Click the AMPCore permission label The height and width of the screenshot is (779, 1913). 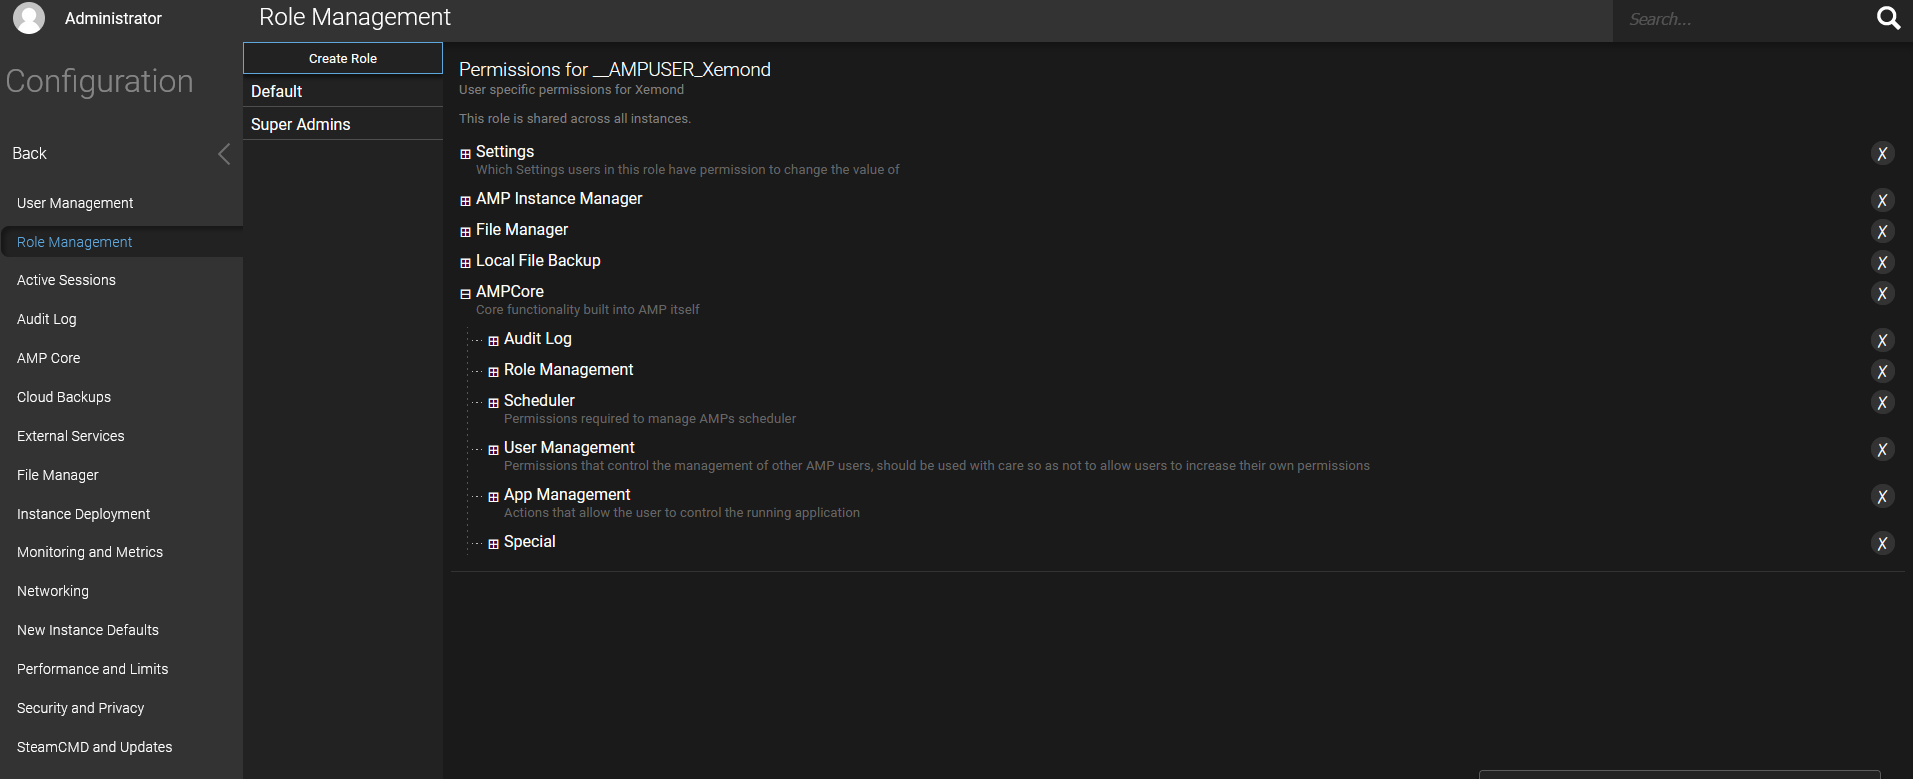point(510,292)
